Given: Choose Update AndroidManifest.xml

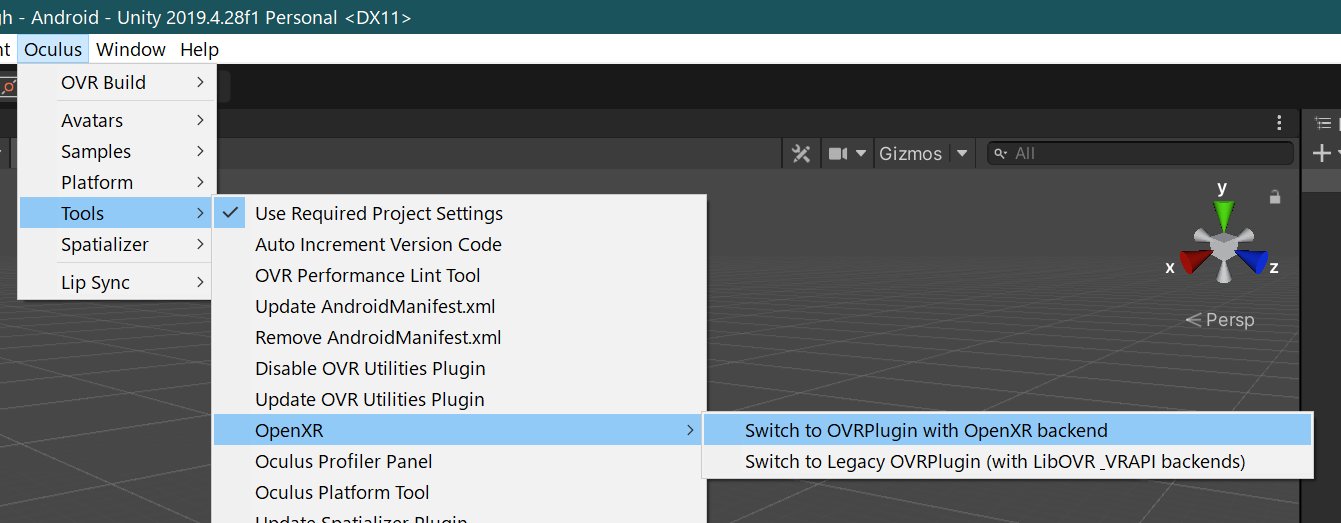Looking at the screenshot, I should (x=460, y=306).
